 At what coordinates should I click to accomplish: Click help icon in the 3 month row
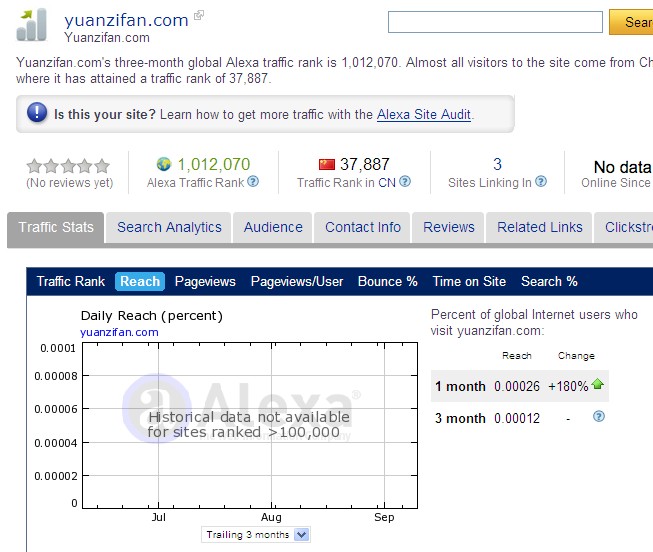(599, 417)
